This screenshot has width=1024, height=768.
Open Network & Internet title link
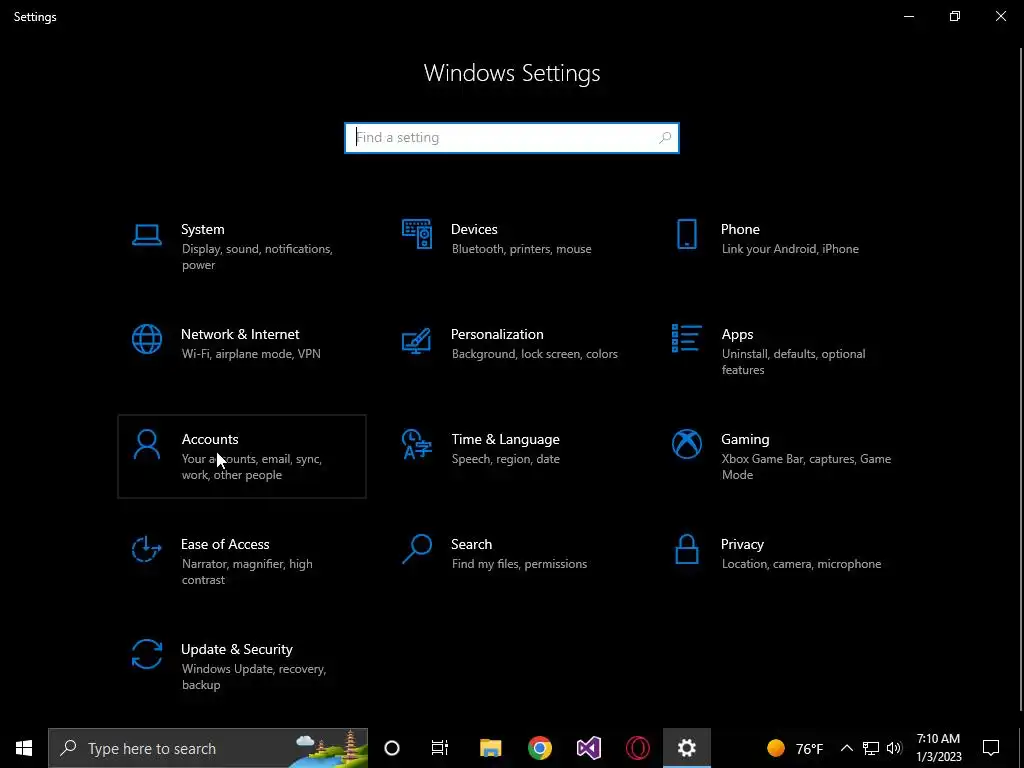click(x=240, y=334)
